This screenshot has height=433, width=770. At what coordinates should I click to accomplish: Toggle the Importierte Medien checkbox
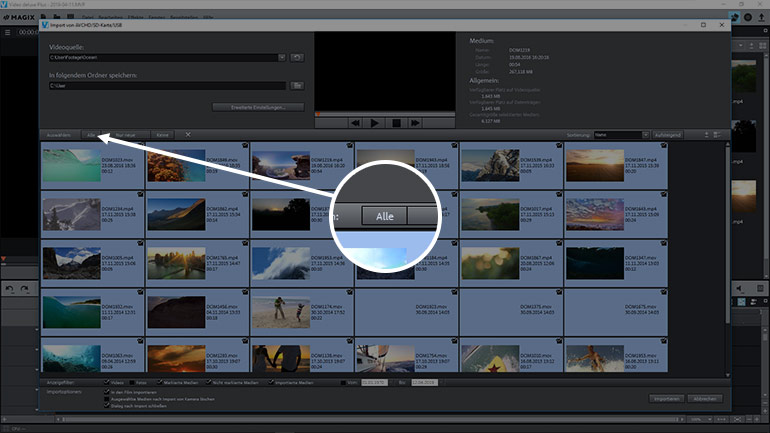[x=271, y=382]
